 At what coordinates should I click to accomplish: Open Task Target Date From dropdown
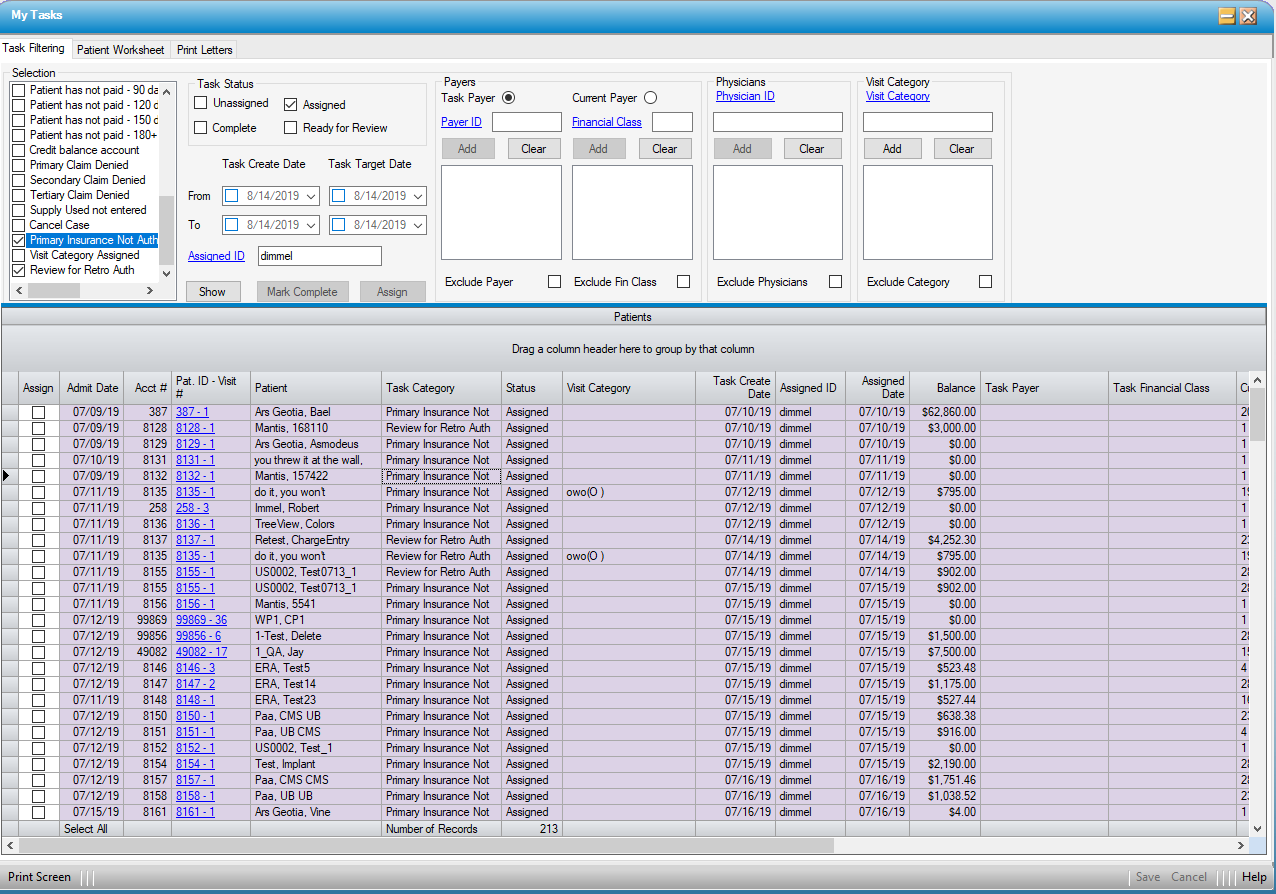click(x=417, y=196)
